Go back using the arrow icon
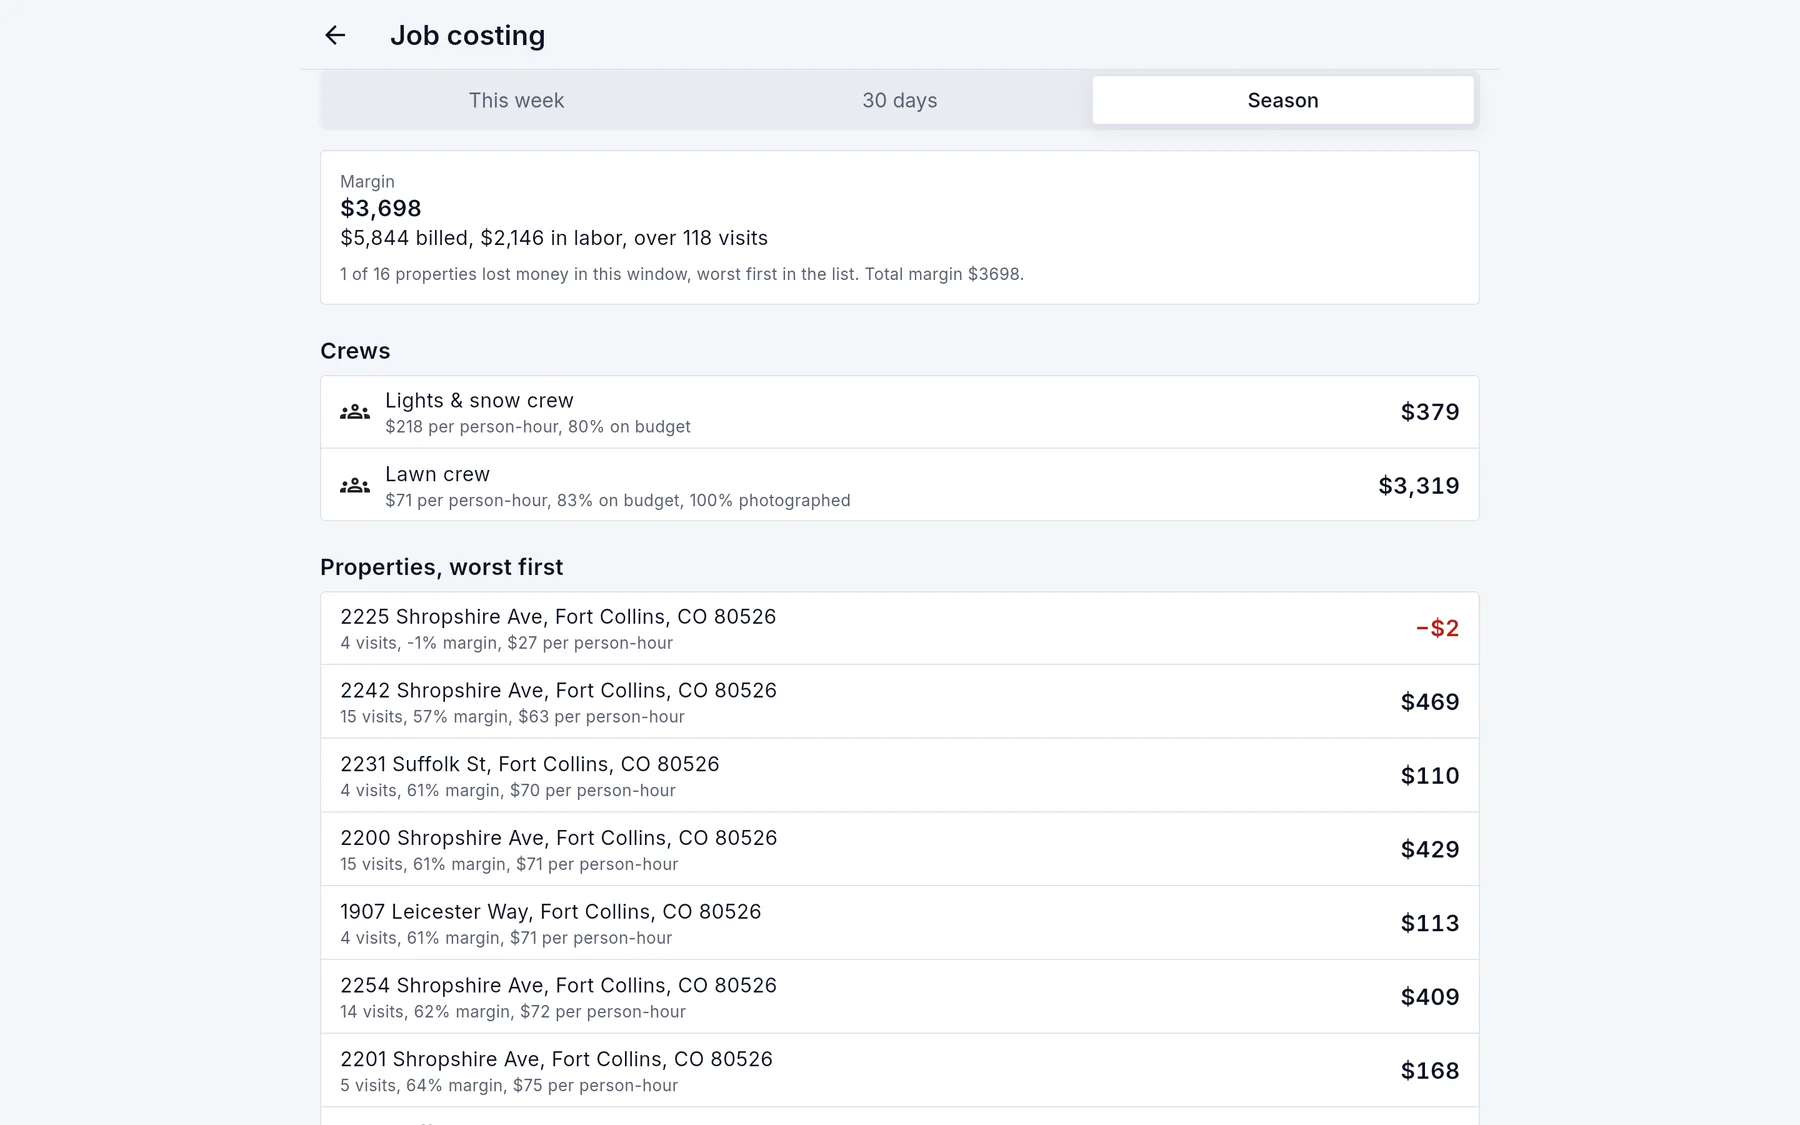Image resolution: width=1800 pixels, height=1125 pixels. point(335,35)
